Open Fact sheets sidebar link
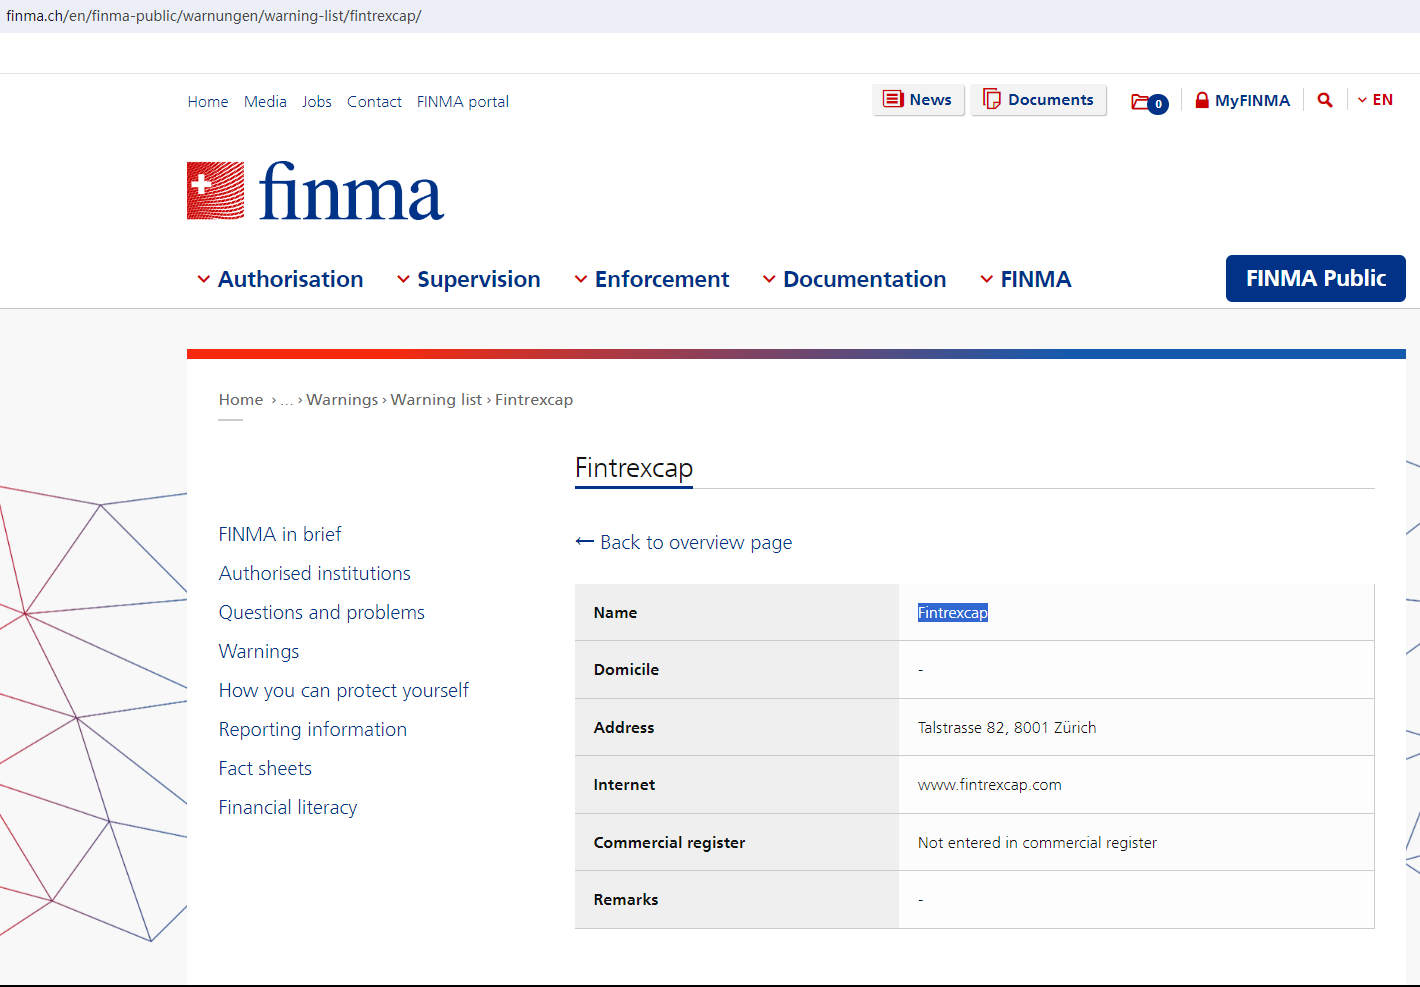The height and width of the screenshot is (987, 1420). [x=265, y=768]
